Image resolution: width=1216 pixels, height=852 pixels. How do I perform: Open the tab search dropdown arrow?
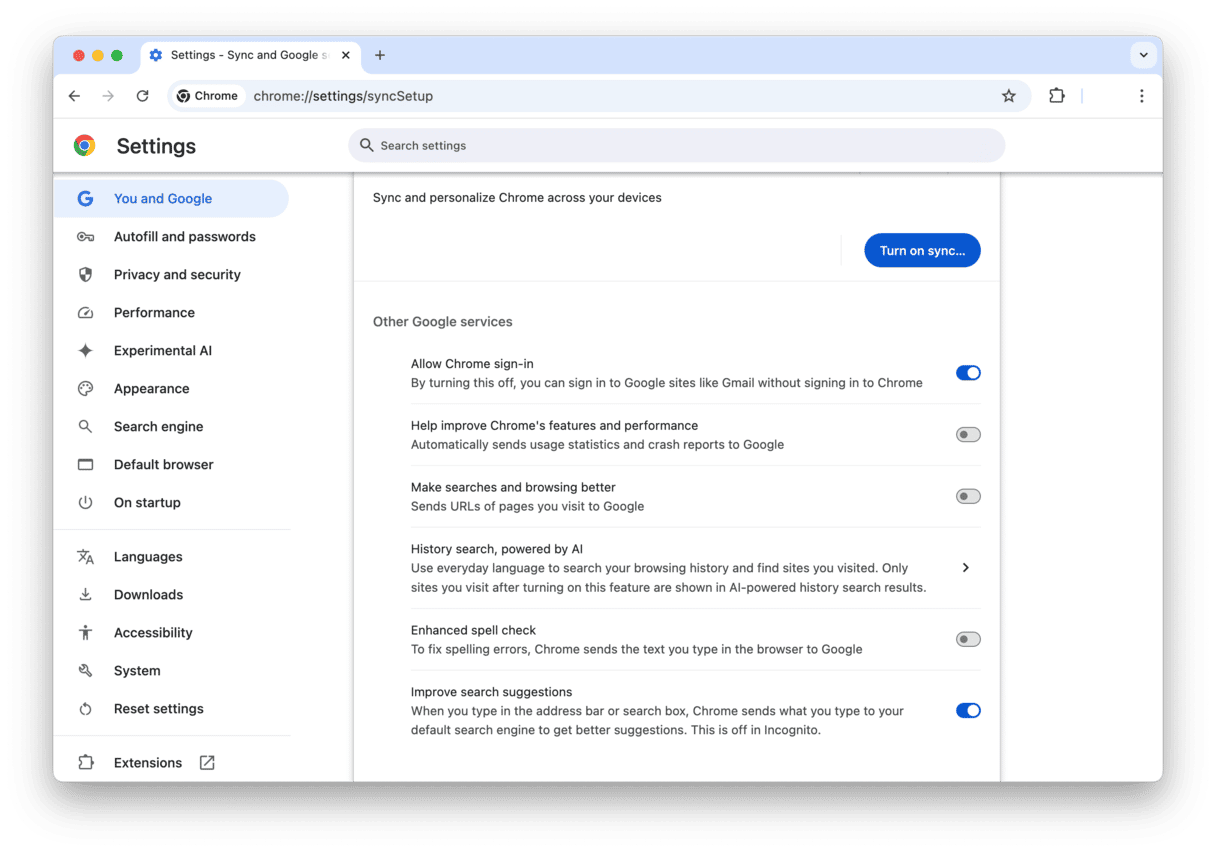point(1142,55)
